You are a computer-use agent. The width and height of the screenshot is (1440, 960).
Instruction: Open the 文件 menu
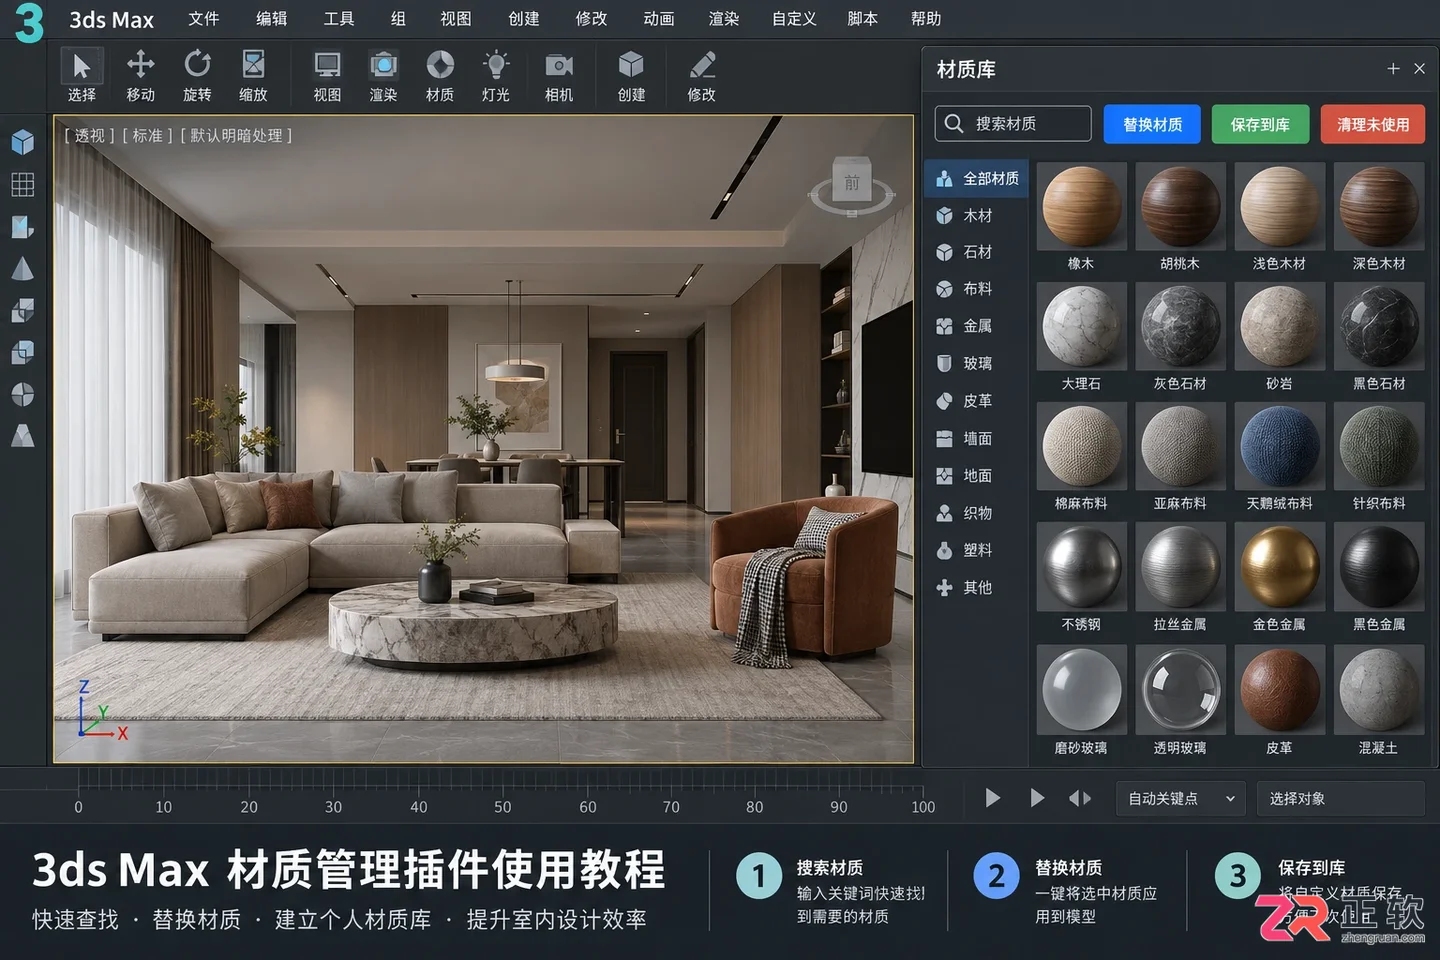(x=204, y=19)
